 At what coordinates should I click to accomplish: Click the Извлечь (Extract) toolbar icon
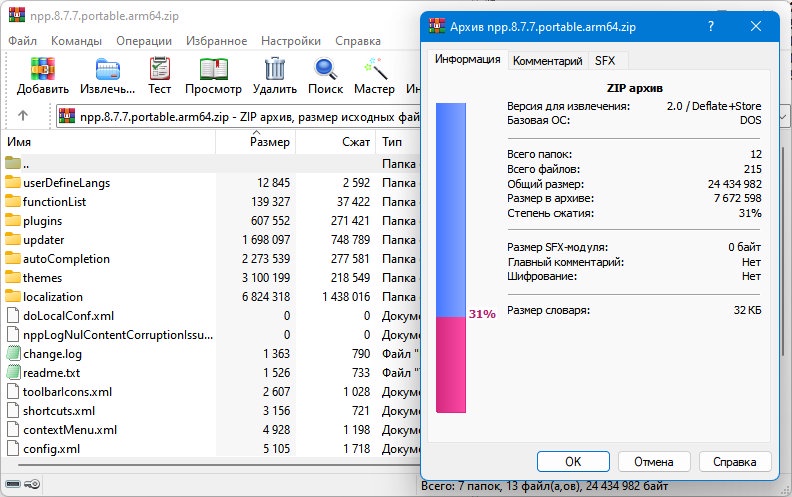tap(108, 69)
